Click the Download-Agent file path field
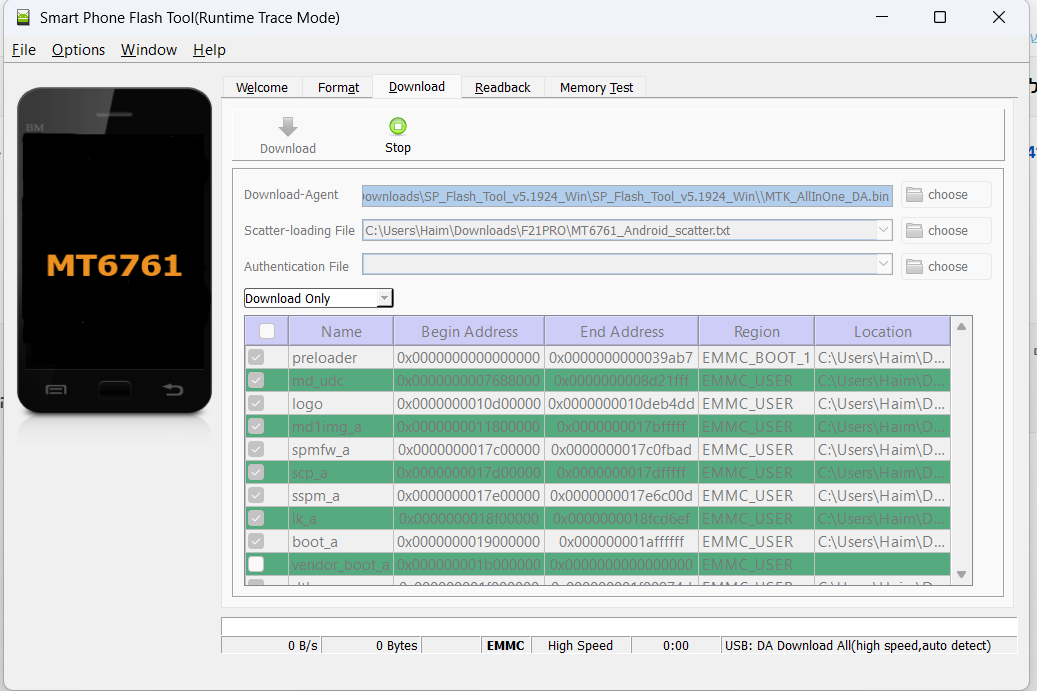 click(x=626, y=195)
